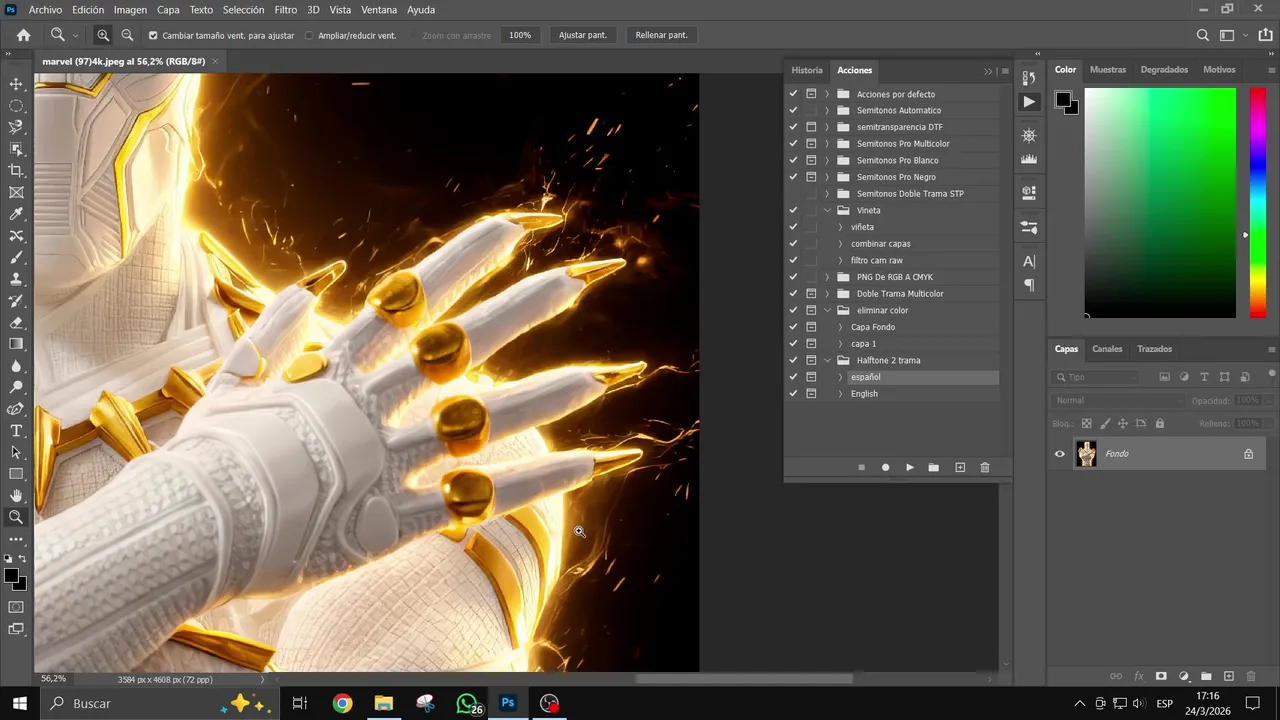Expand the español action steps
The height and width of the screenshot is (720, 1280).
click(840, 377)
